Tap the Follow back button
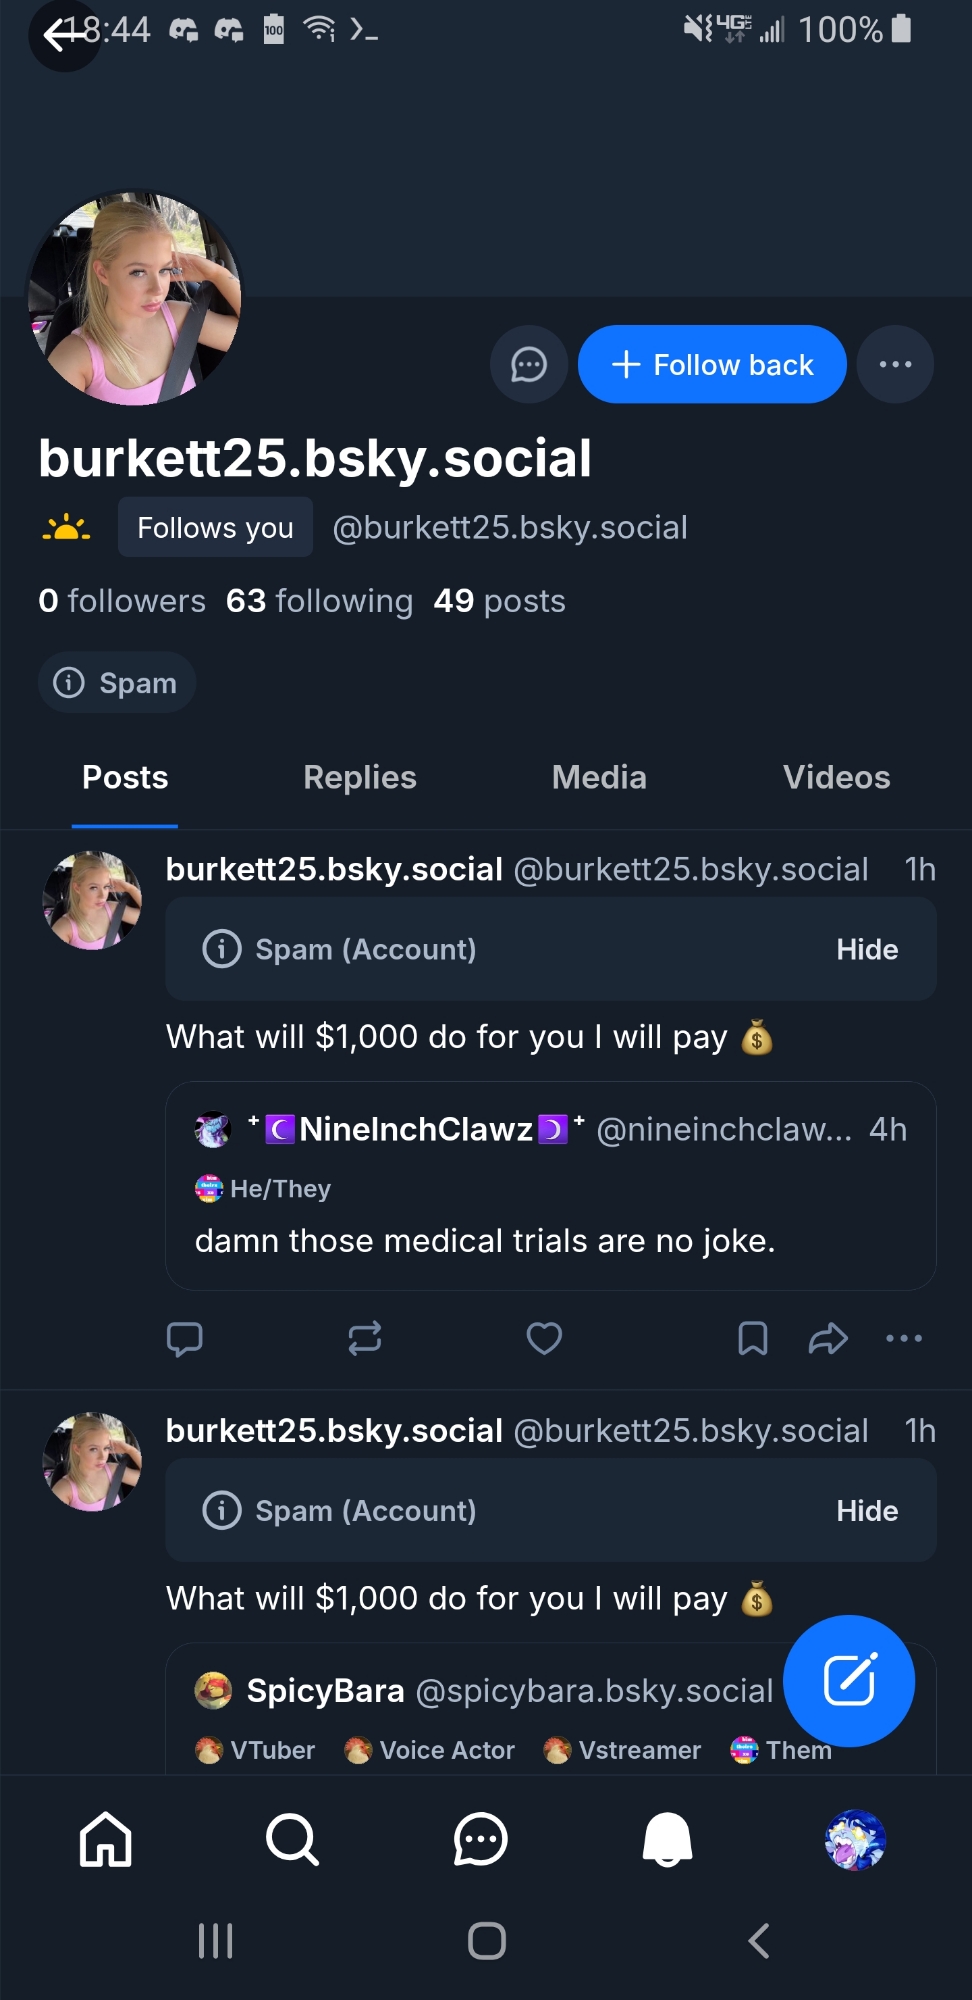The image size is (972, 2000). tap(712, 365)
